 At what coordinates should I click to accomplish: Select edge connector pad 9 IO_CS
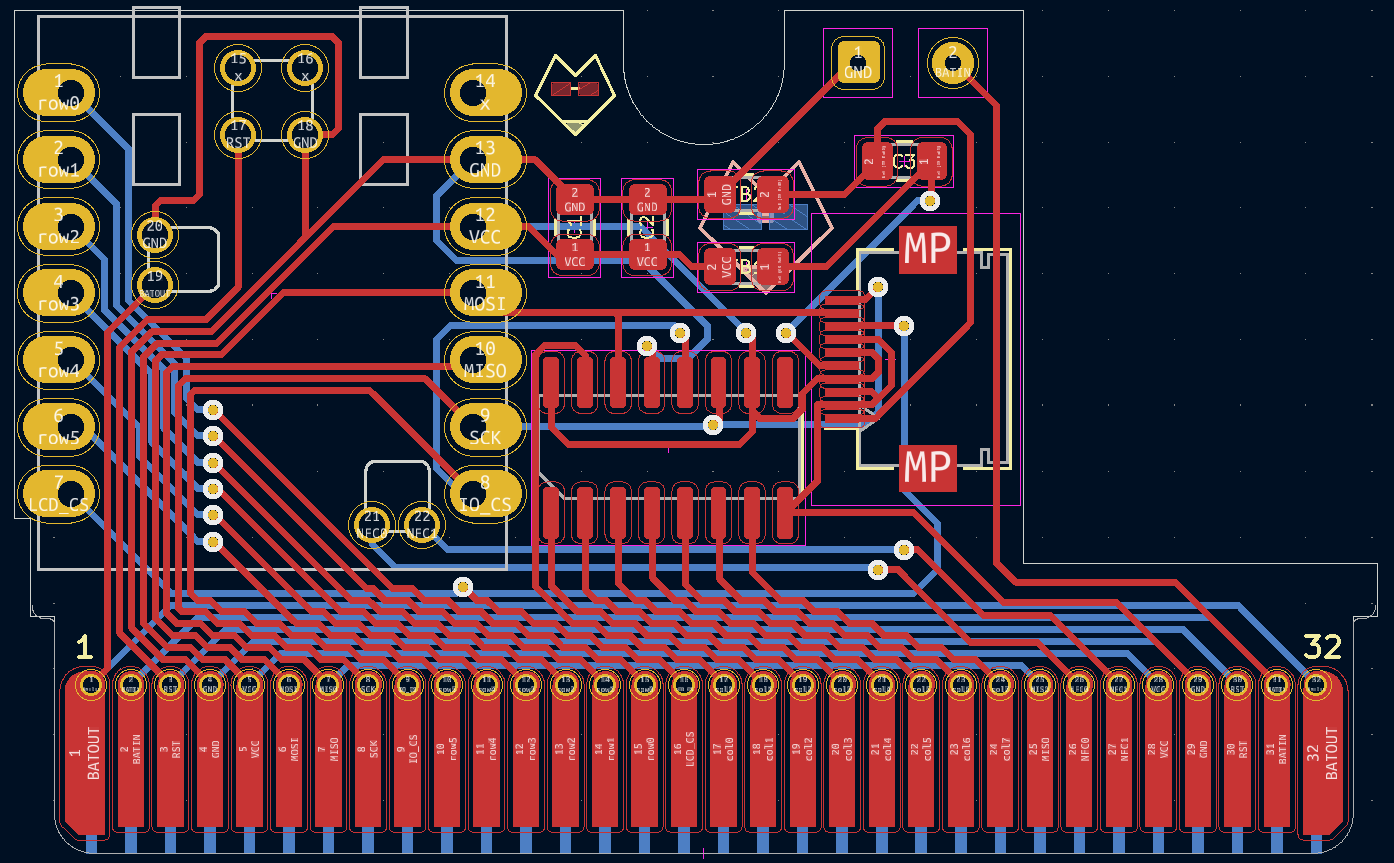pyautogui.click(x=407, y=752)
